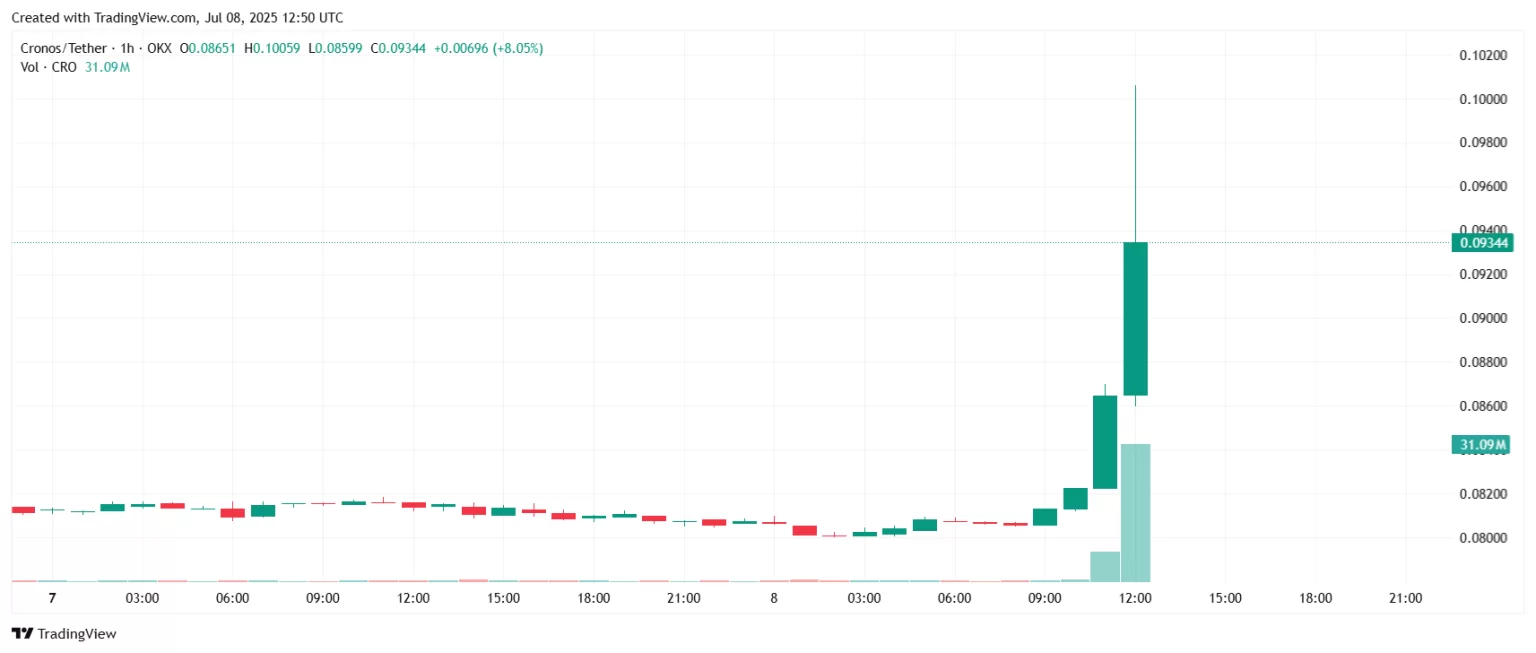Screen dimensions: 1536x653
Task: Click the +8.05% change value in the legend
Action: pyautogui.click(x=513, y=48)
